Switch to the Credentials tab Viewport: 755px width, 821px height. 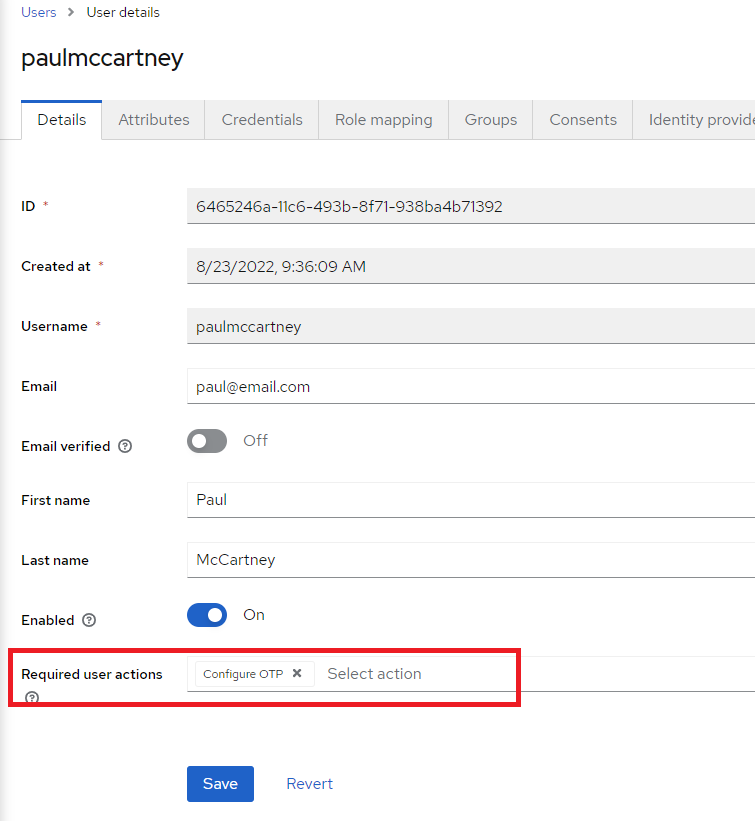click(x=261, y=119)
